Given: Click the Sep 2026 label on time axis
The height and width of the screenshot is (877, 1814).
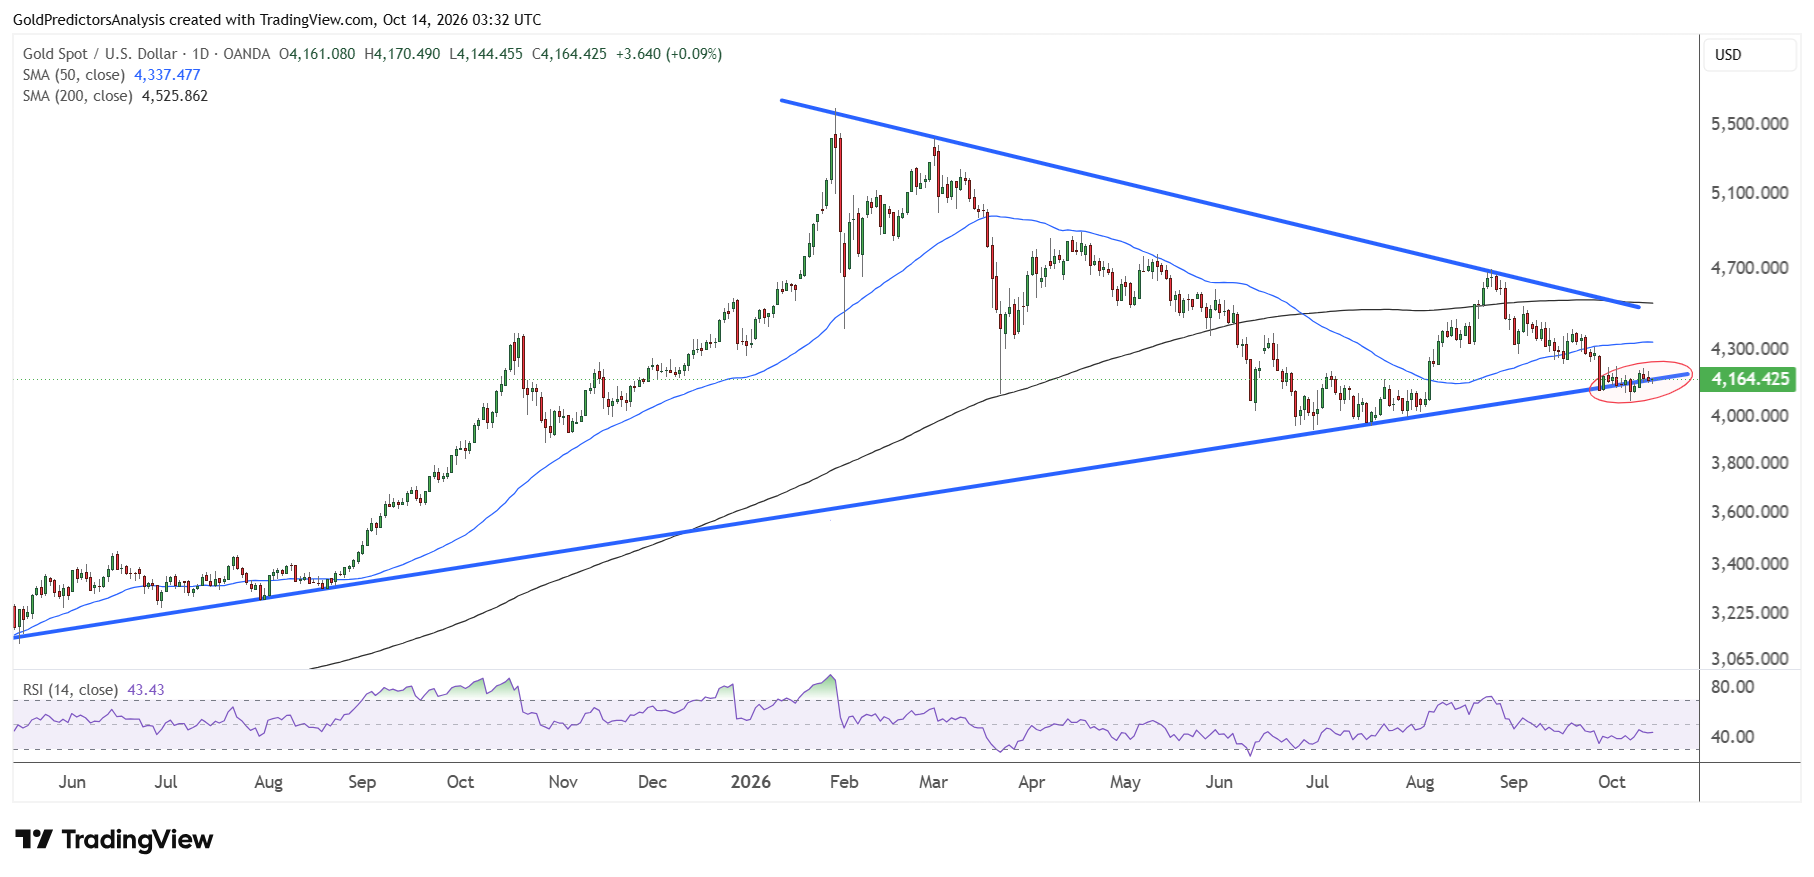Looking at the screenshot, I should (x=1513, y=782).
